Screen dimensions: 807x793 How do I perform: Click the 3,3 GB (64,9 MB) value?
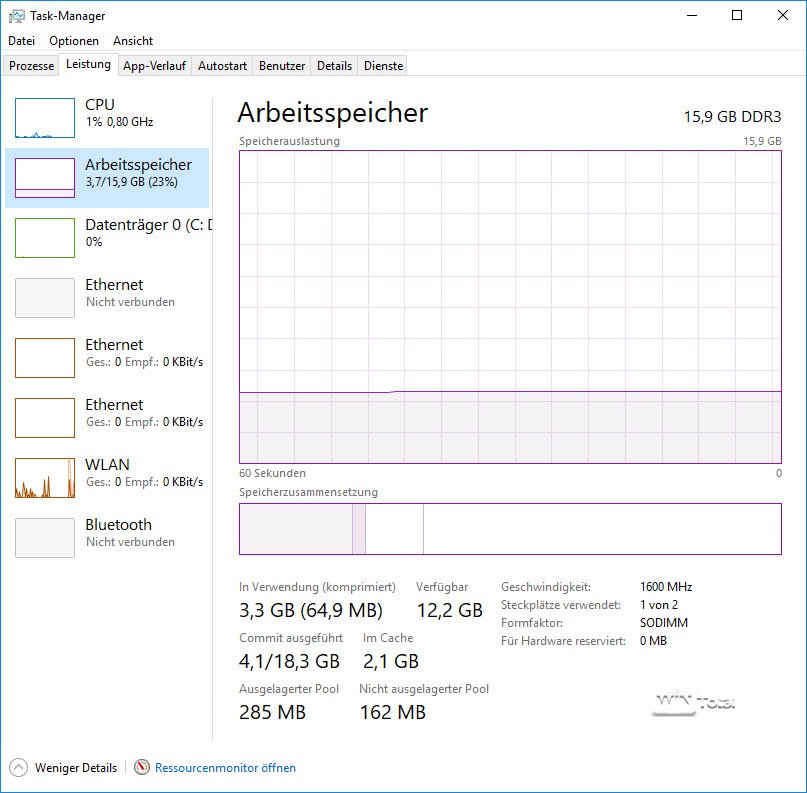click(x=311, y=610)
